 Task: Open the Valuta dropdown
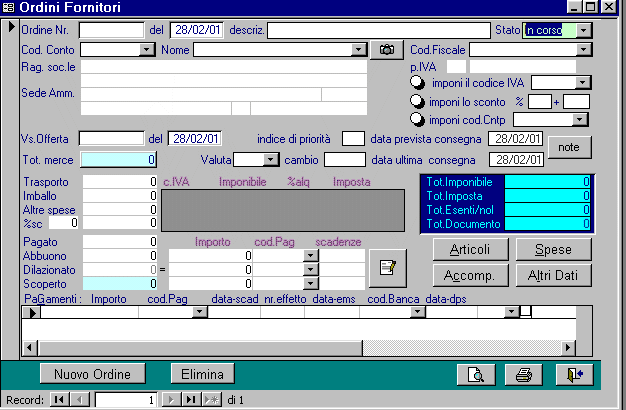(271, 160)
